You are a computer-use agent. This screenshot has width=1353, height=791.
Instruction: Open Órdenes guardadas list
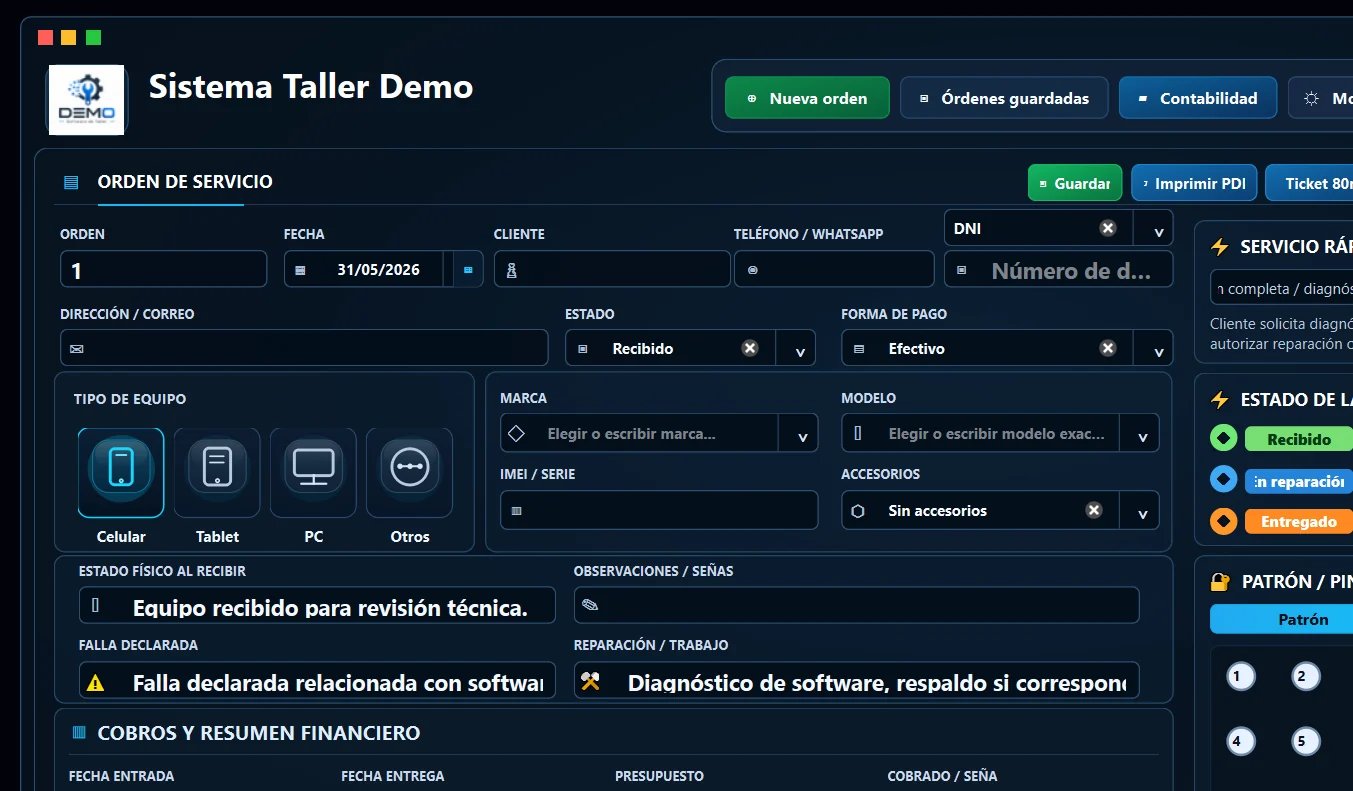(1004, 98)
